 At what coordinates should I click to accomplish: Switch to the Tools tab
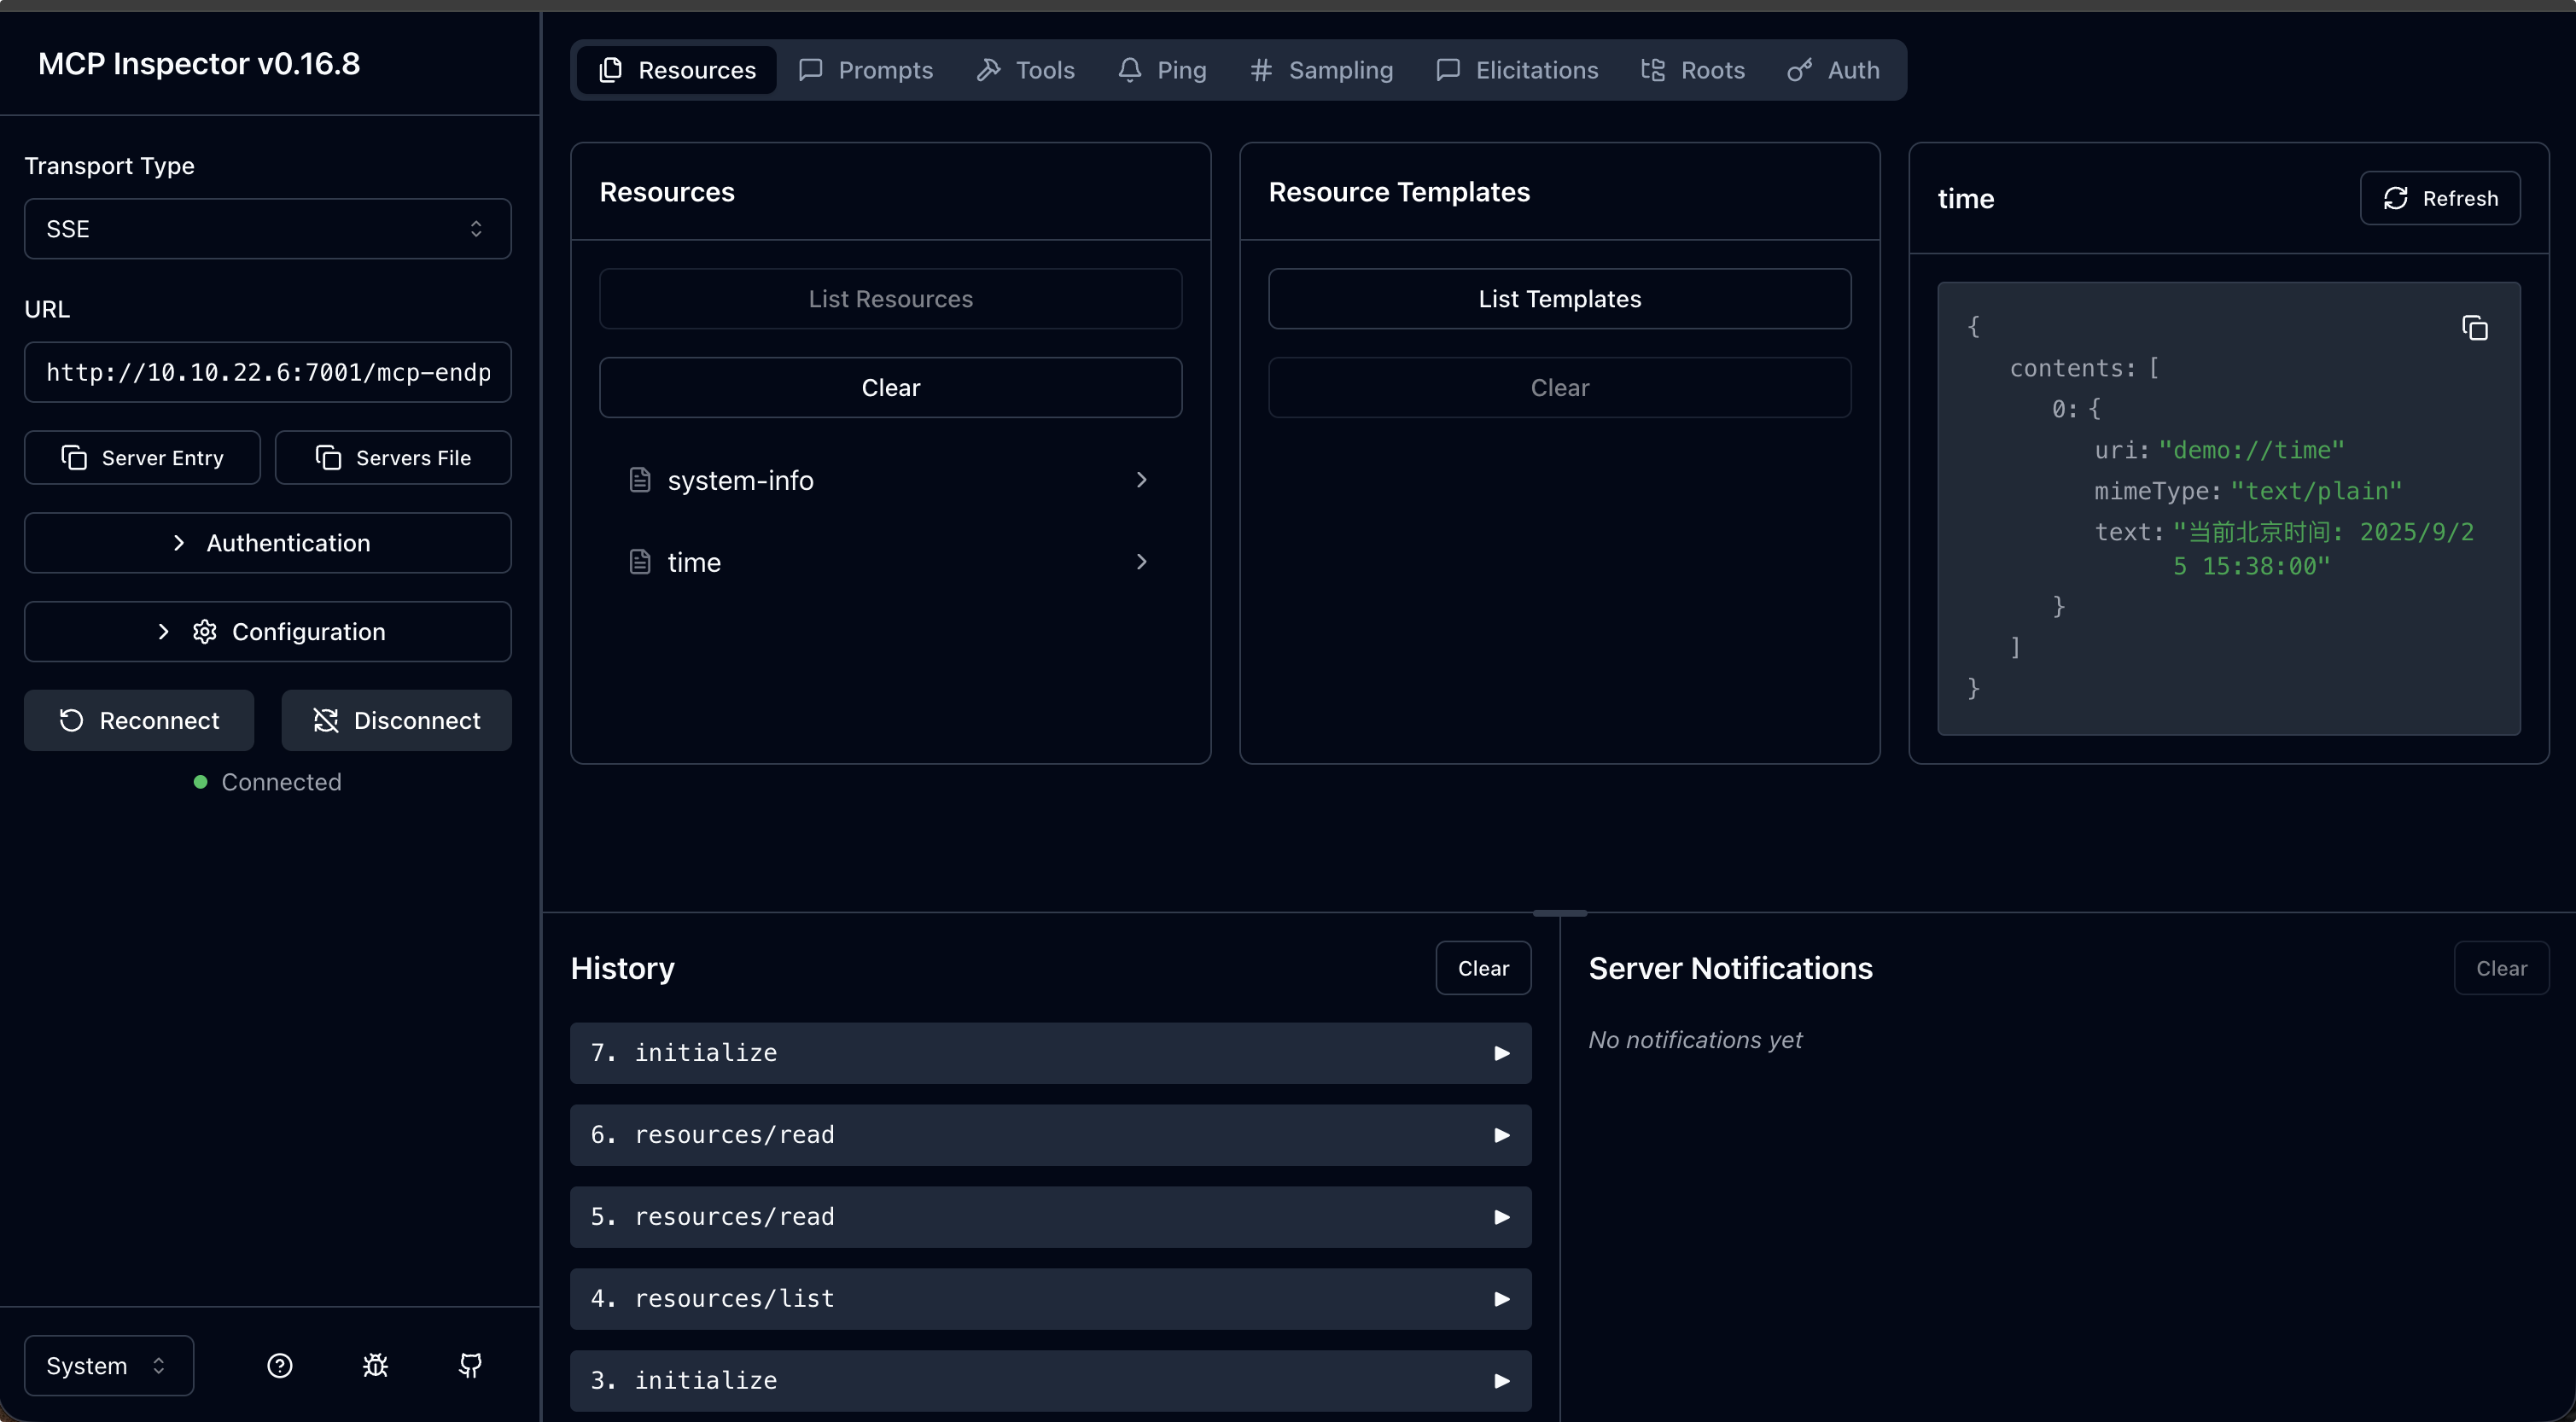[1026, 70]
